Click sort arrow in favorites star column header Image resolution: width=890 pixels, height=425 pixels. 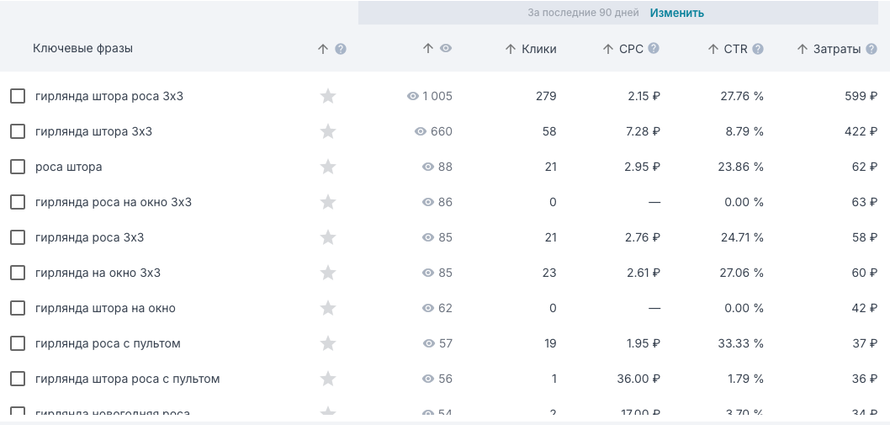coord(322,49)
